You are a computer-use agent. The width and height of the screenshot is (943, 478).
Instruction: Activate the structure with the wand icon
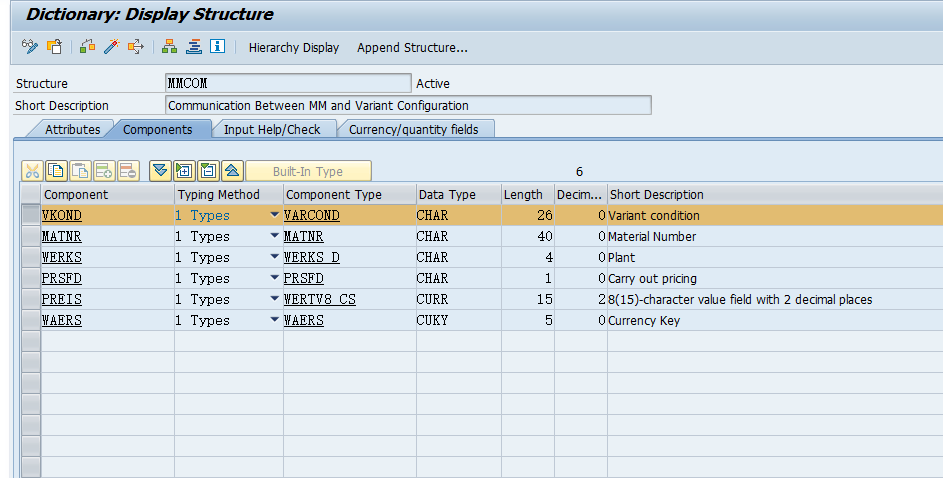click(x=112, y=47)
